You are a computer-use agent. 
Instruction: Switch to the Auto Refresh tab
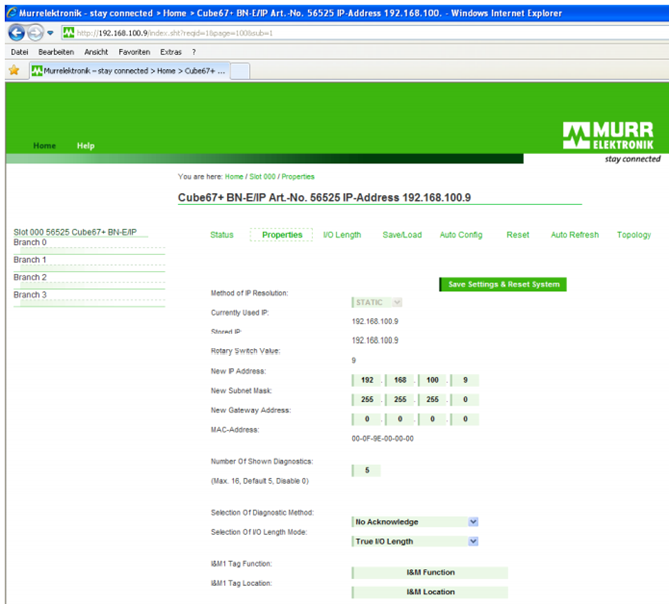point(575,235)
